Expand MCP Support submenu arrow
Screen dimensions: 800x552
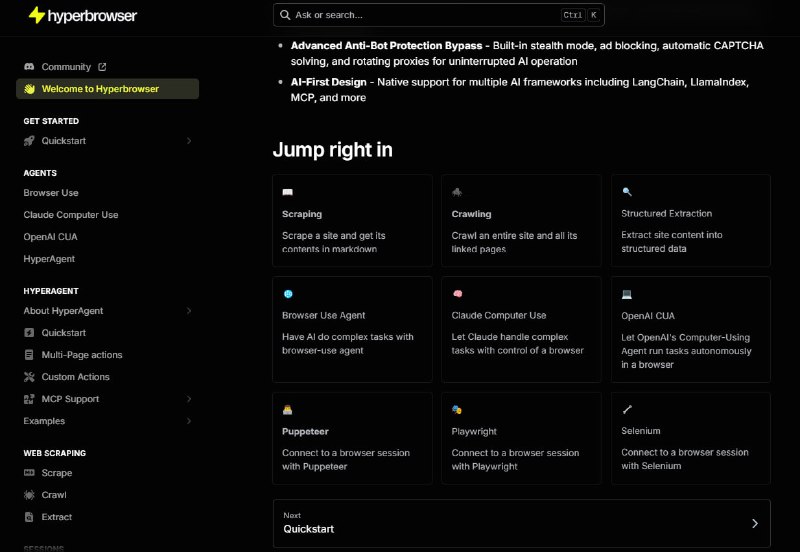click(x=189, y=399)
